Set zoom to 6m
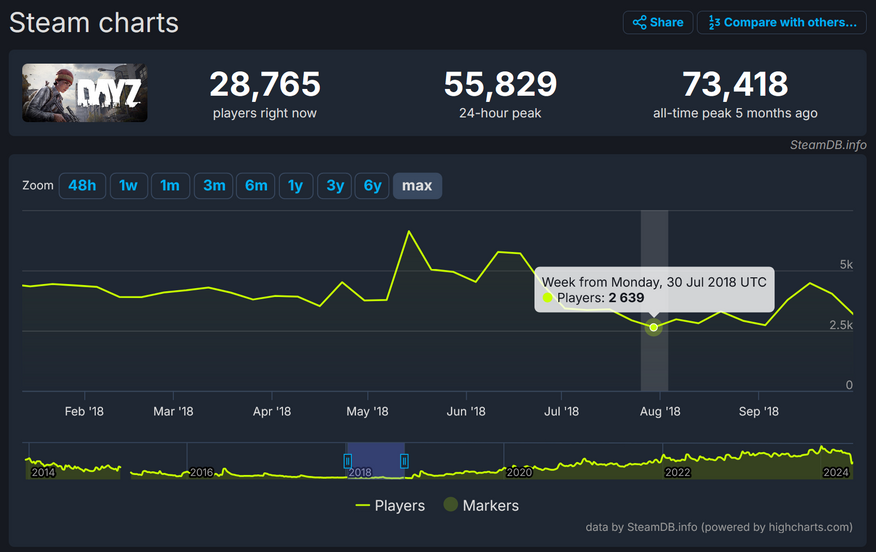 coord(256,185)
